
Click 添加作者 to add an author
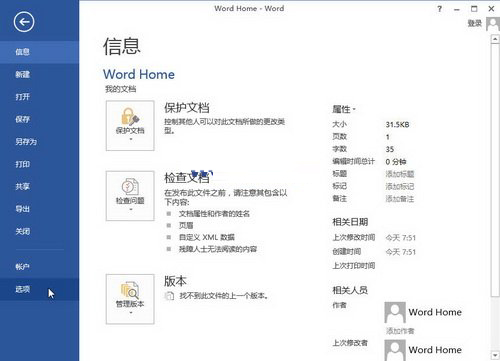[x=400, y=331]
